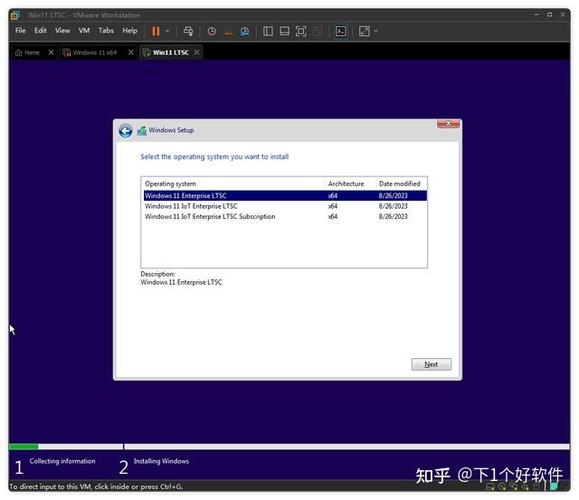Toggle the library sidebar view icon
The width and height of the screenshot is (579, 500).
click(x=268, y=31)
